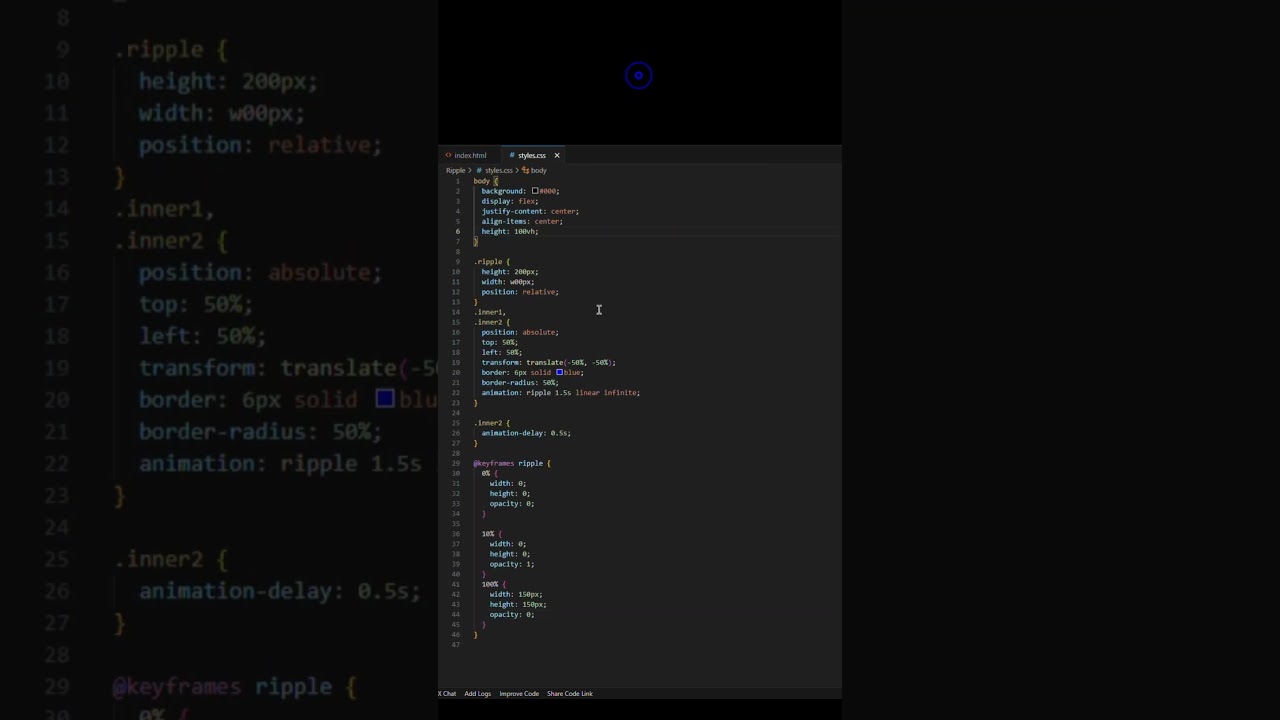This screenshot has height=720, width=1280.
Task: Click the Share Code Link button
Action: [570, 693]
